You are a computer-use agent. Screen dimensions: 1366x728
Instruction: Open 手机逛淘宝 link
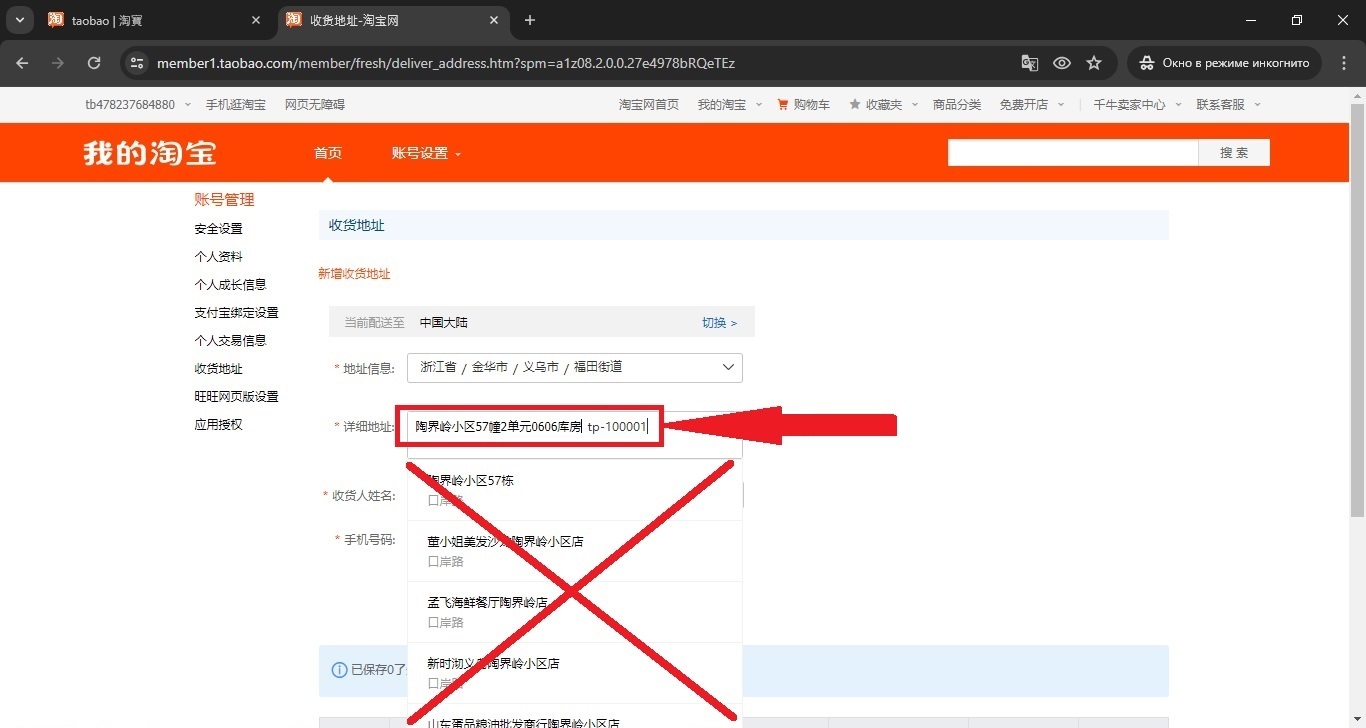pyautogui.click(x=236, y=104)
